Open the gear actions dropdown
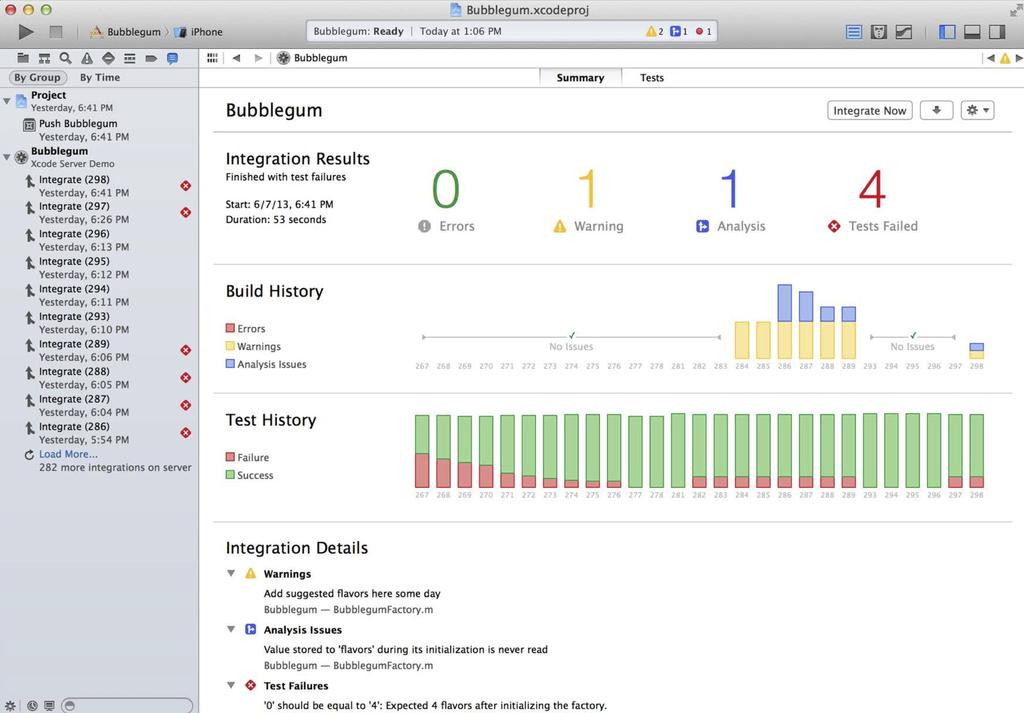 pos(978,110)
